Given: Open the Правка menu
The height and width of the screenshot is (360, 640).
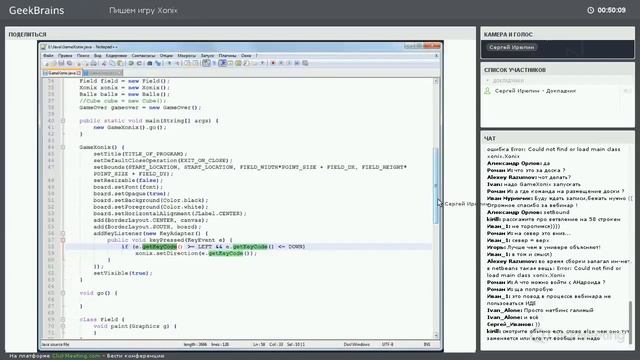Looking at the screenshot, I should tap(65, 56).
